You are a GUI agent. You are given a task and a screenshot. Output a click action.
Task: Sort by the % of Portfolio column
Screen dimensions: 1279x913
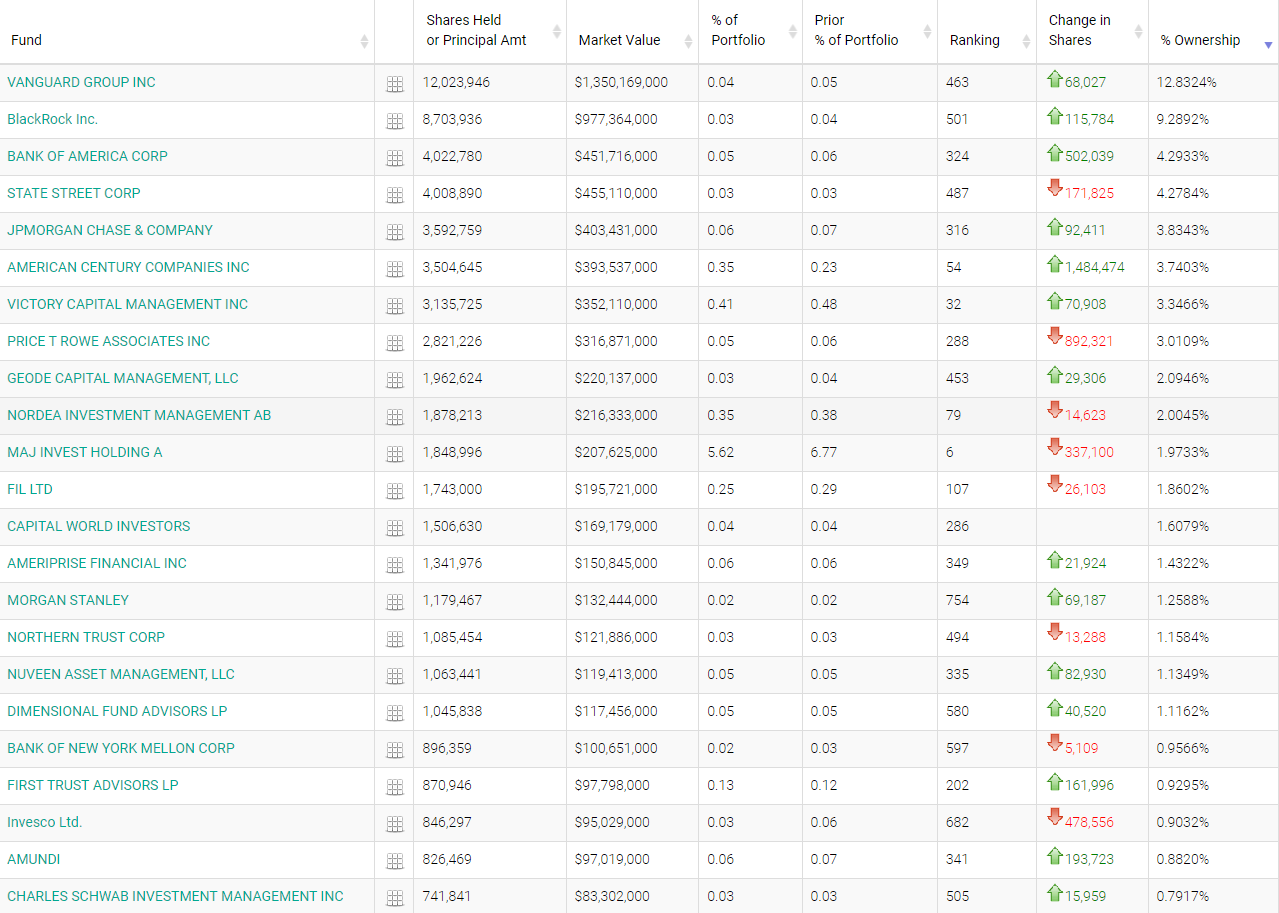point(751,32)
